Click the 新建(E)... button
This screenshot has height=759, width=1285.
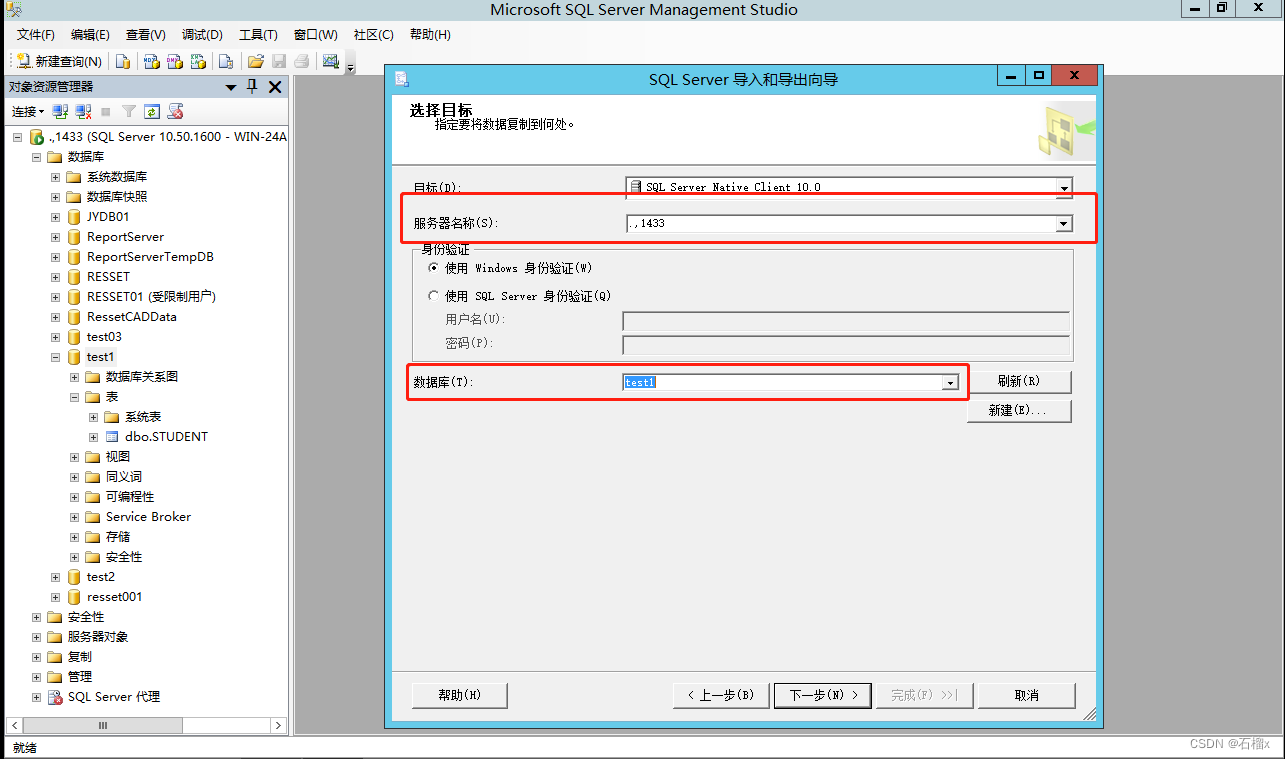coord(1019,411)
